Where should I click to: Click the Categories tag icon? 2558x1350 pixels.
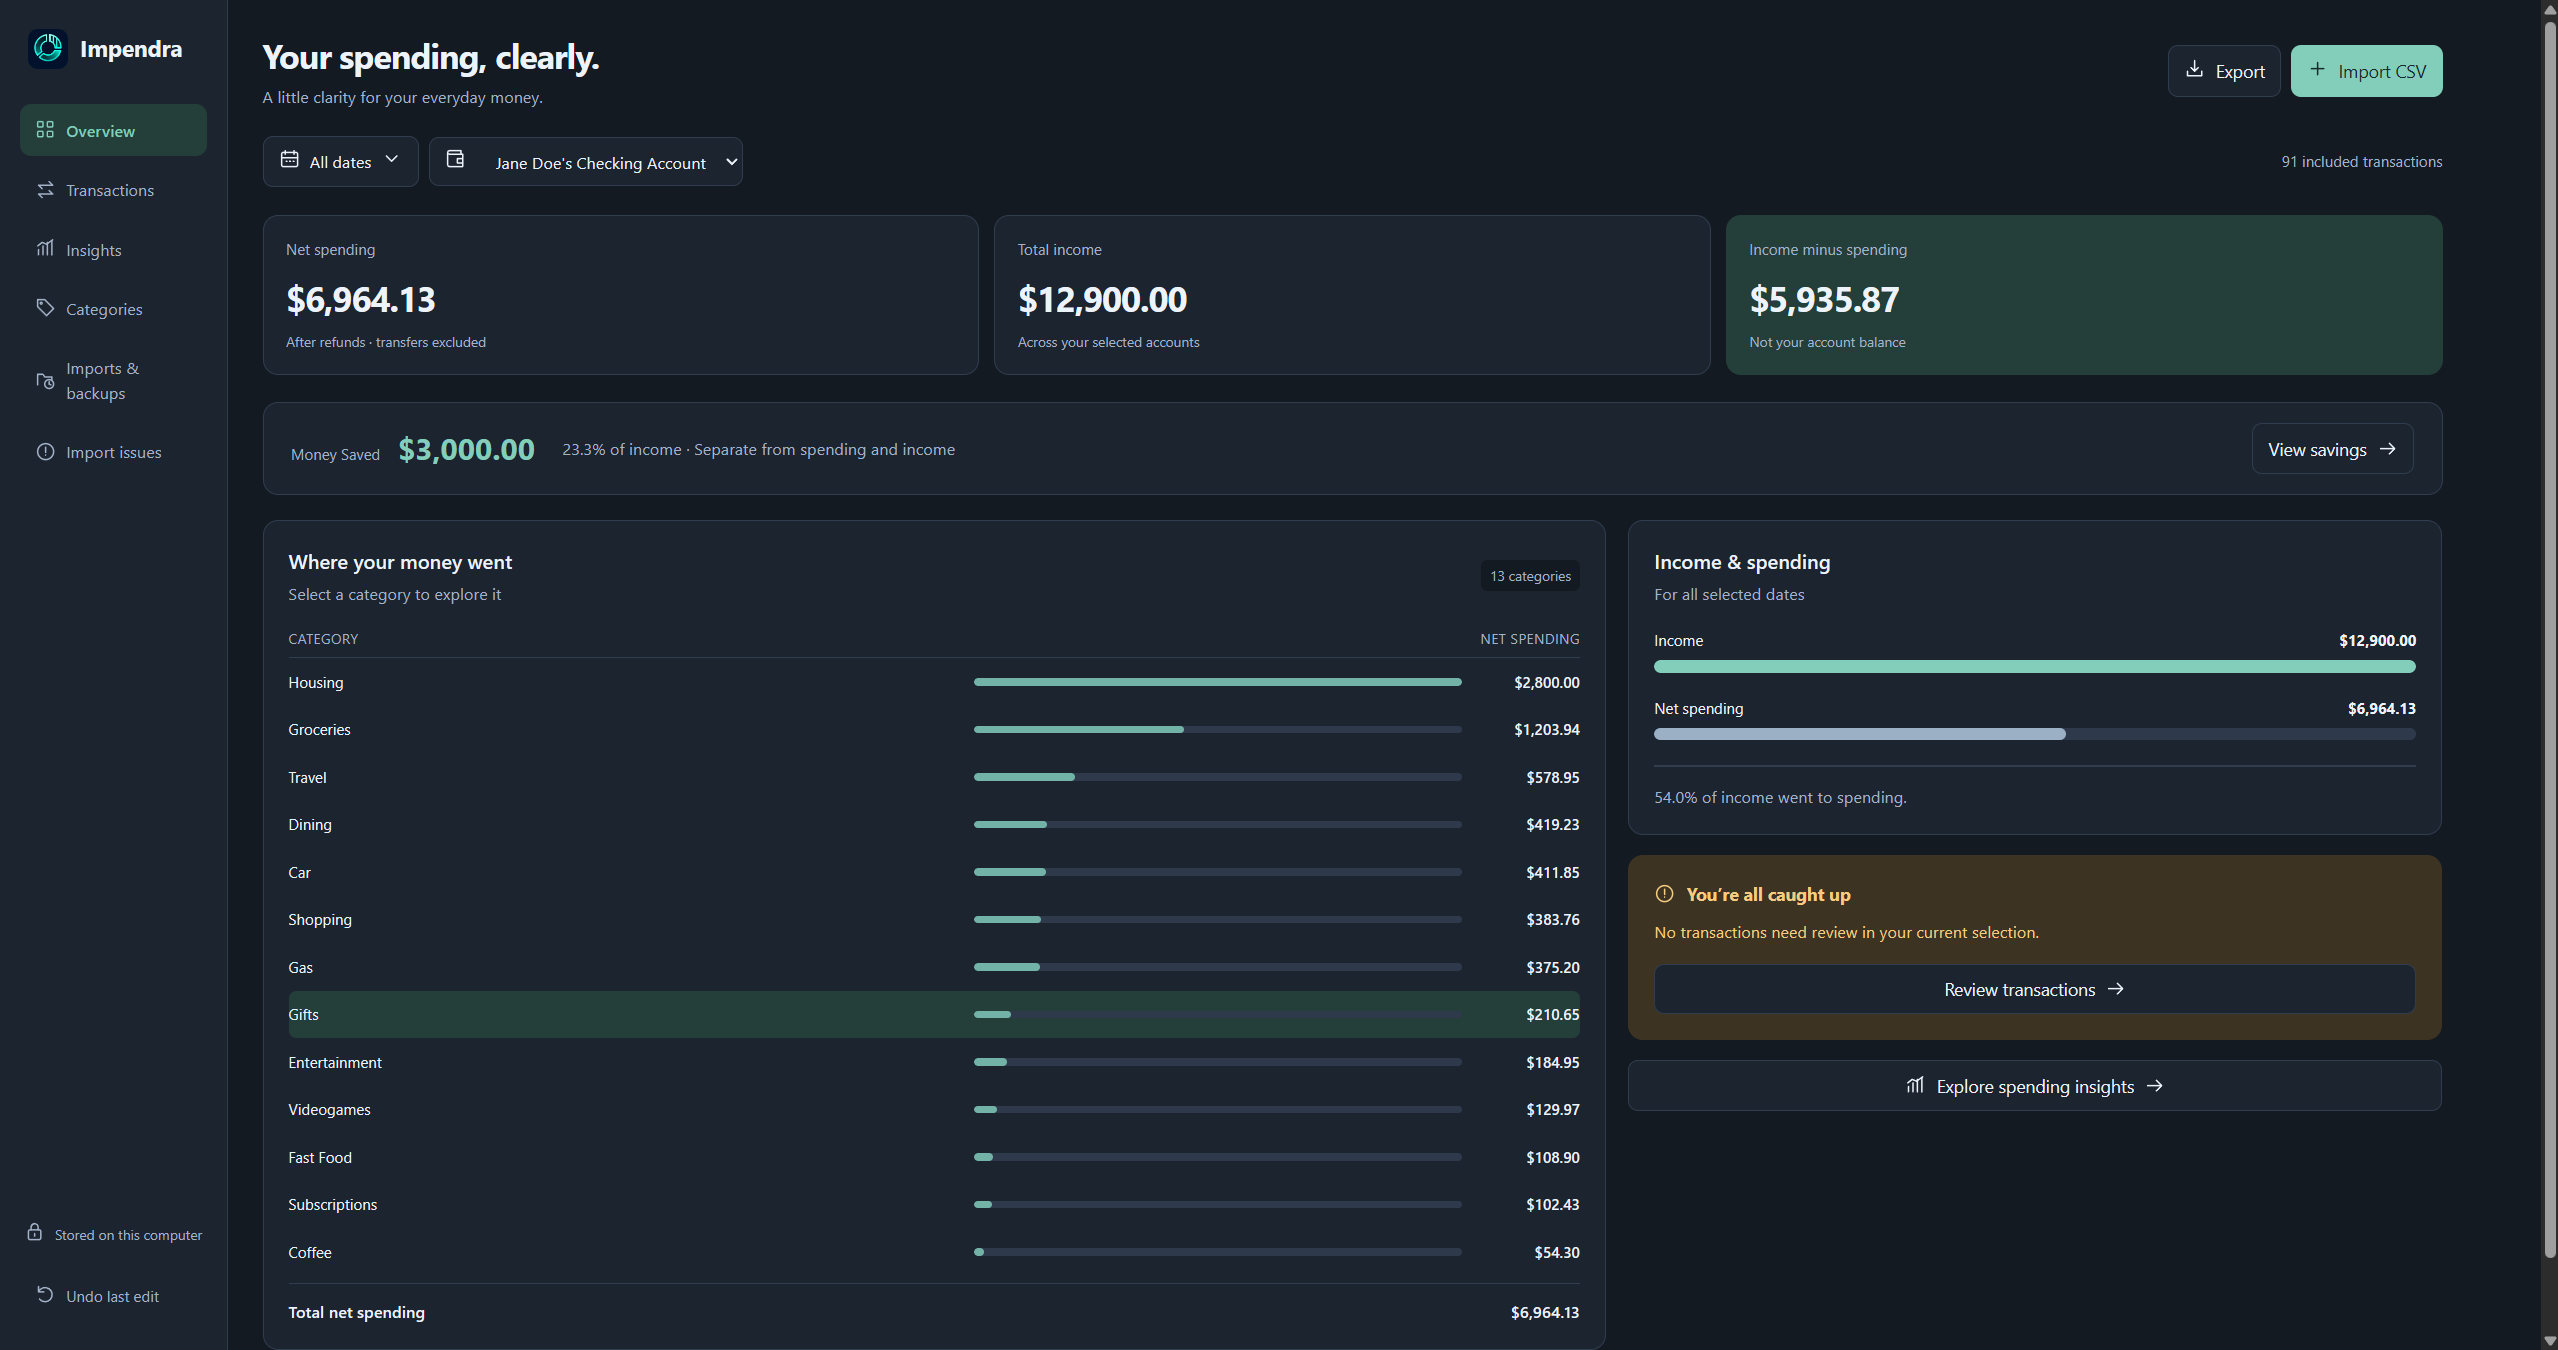[45, 308]
